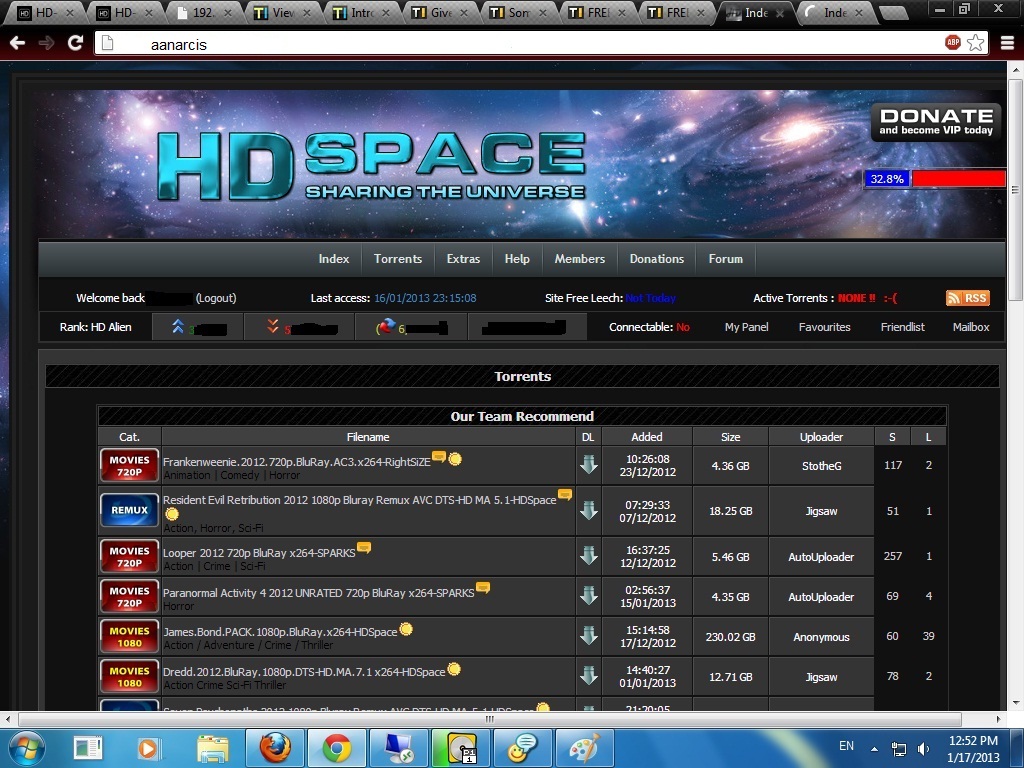This screenshot has height=768, width=1024.
Task: Click the Movies 720P category icon for Frankenweenie
Action: (x=129, y=466)
